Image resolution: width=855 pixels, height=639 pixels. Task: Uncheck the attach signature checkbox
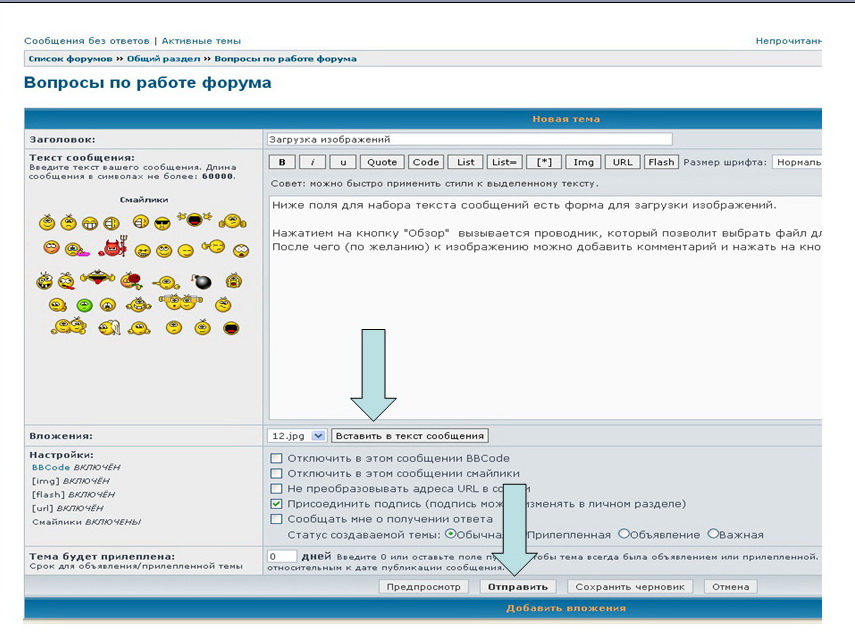coord(277,504)
